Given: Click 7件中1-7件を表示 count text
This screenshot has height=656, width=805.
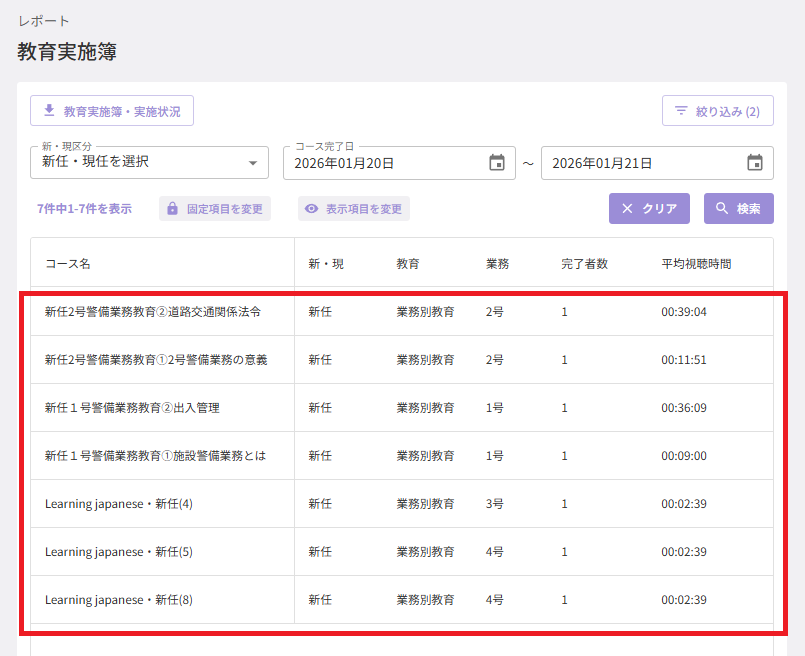Looking at the screenshot, I should tap(84, 209).
